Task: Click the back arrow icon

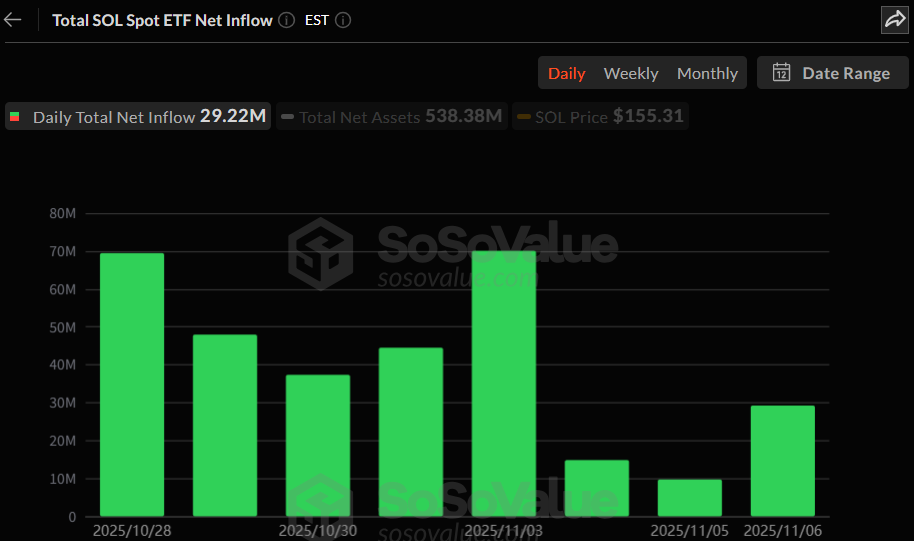Action: (13, 20)
